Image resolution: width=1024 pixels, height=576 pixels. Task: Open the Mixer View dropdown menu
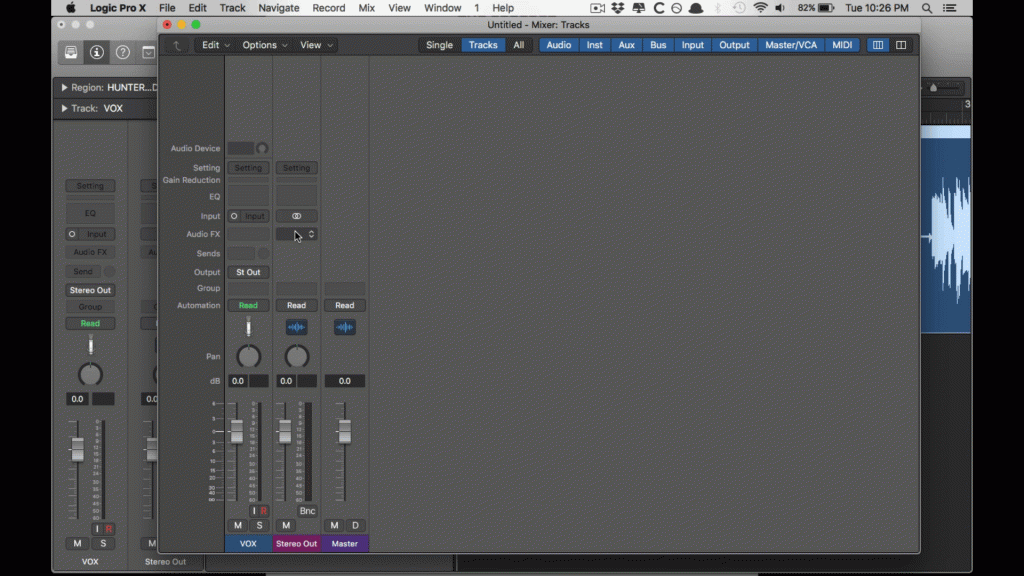pos(316,45)
